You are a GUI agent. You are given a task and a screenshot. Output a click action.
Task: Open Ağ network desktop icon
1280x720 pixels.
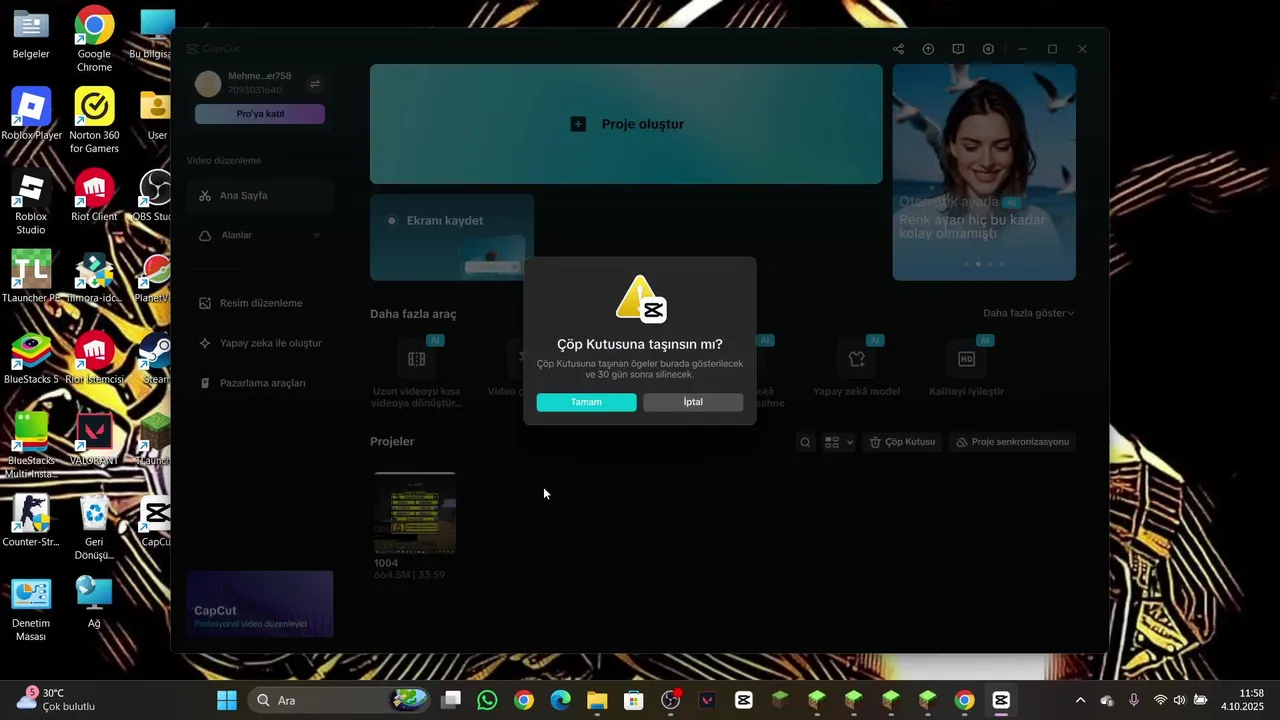[x=94, y=603]
